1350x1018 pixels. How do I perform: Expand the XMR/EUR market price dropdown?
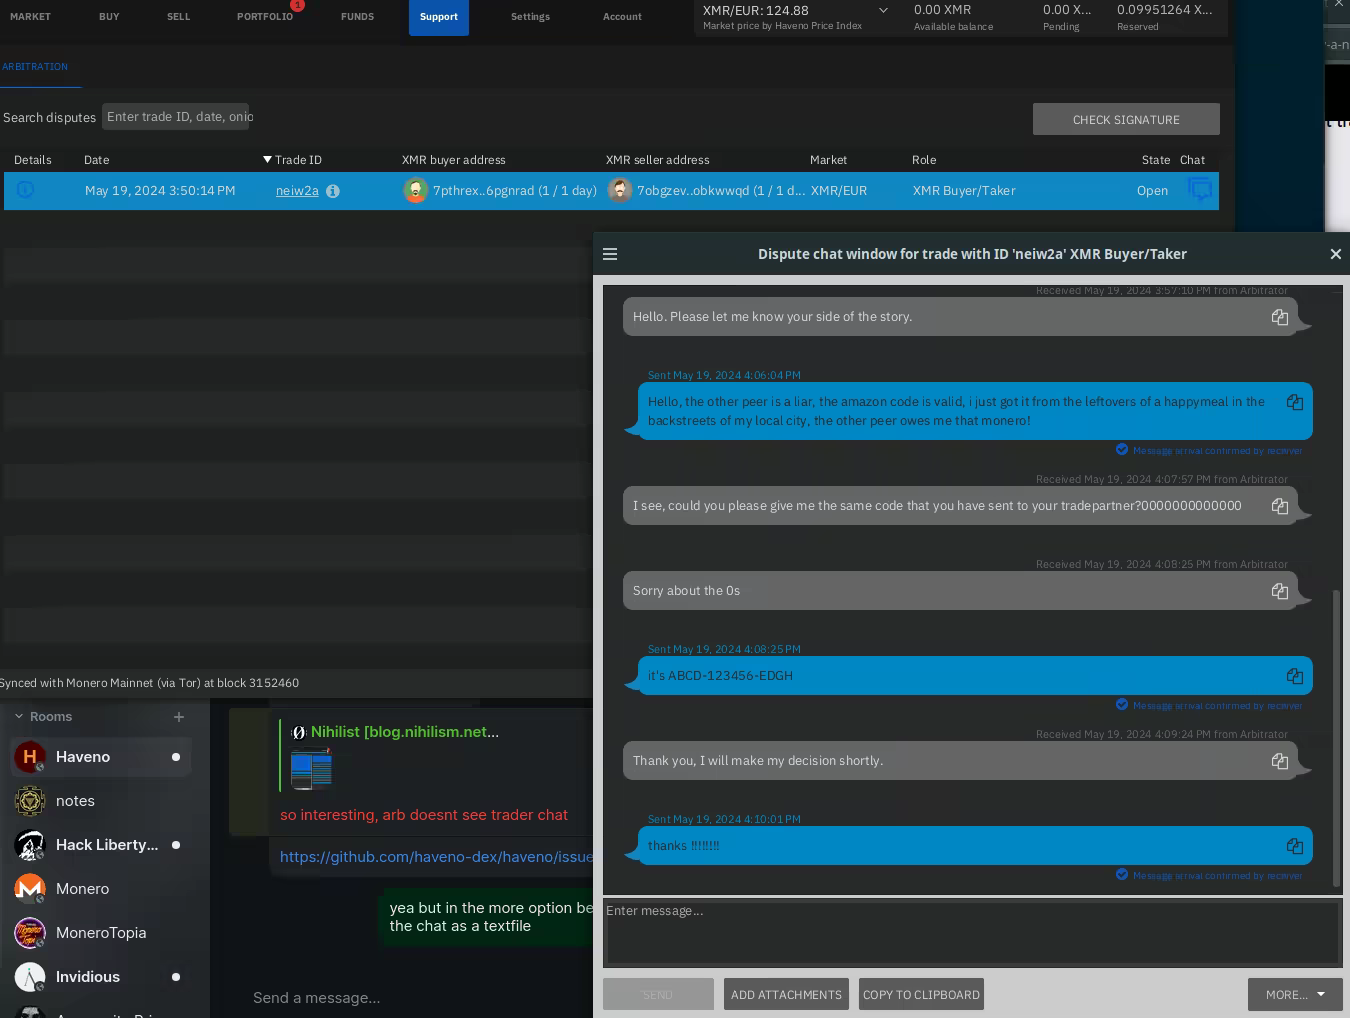pos(883,11)
